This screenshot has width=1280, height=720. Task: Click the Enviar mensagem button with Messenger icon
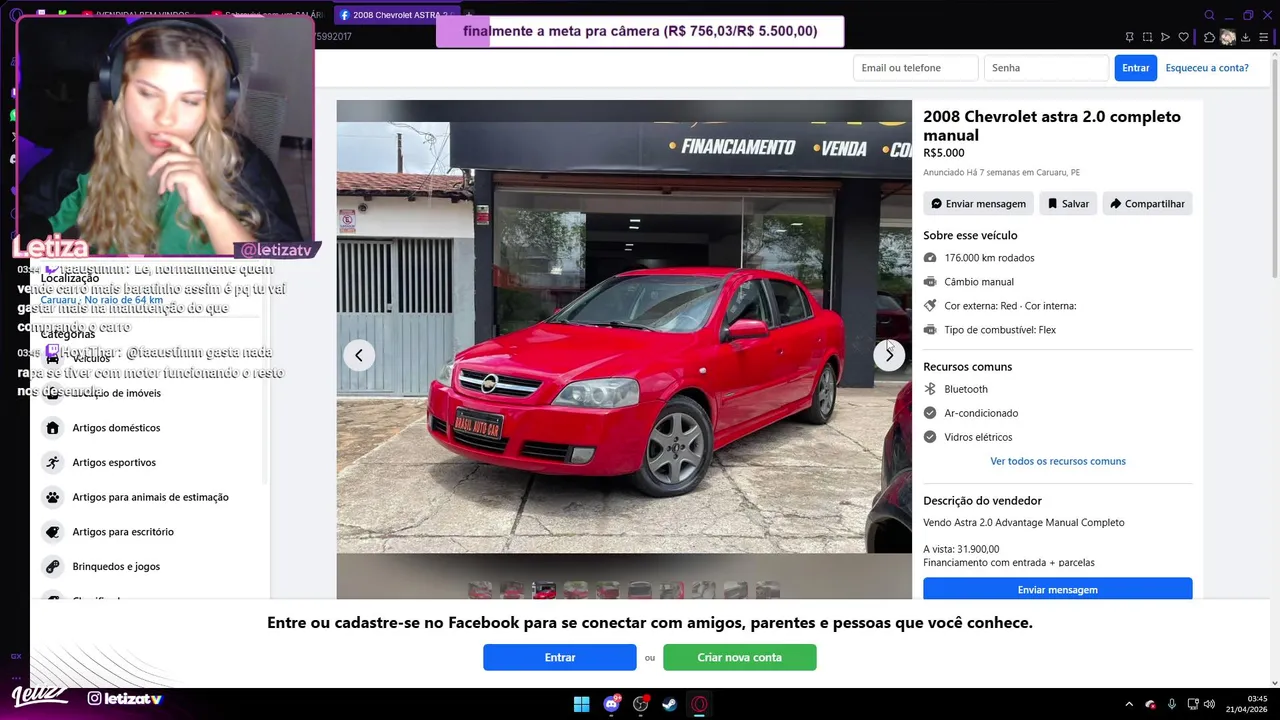click(978, 204)
